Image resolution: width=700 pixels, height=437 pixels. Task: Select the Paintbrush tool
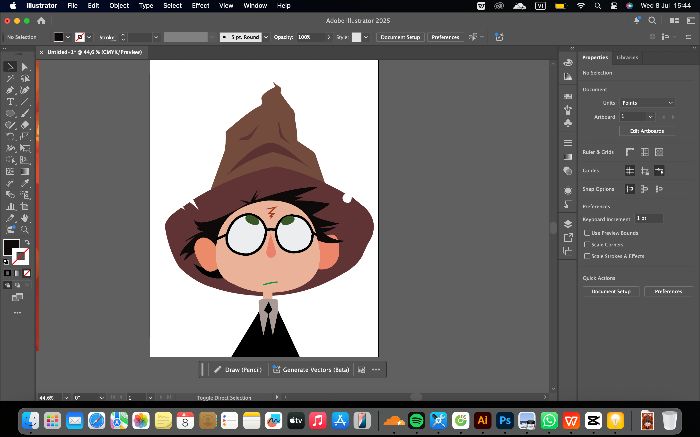(25, 113)
